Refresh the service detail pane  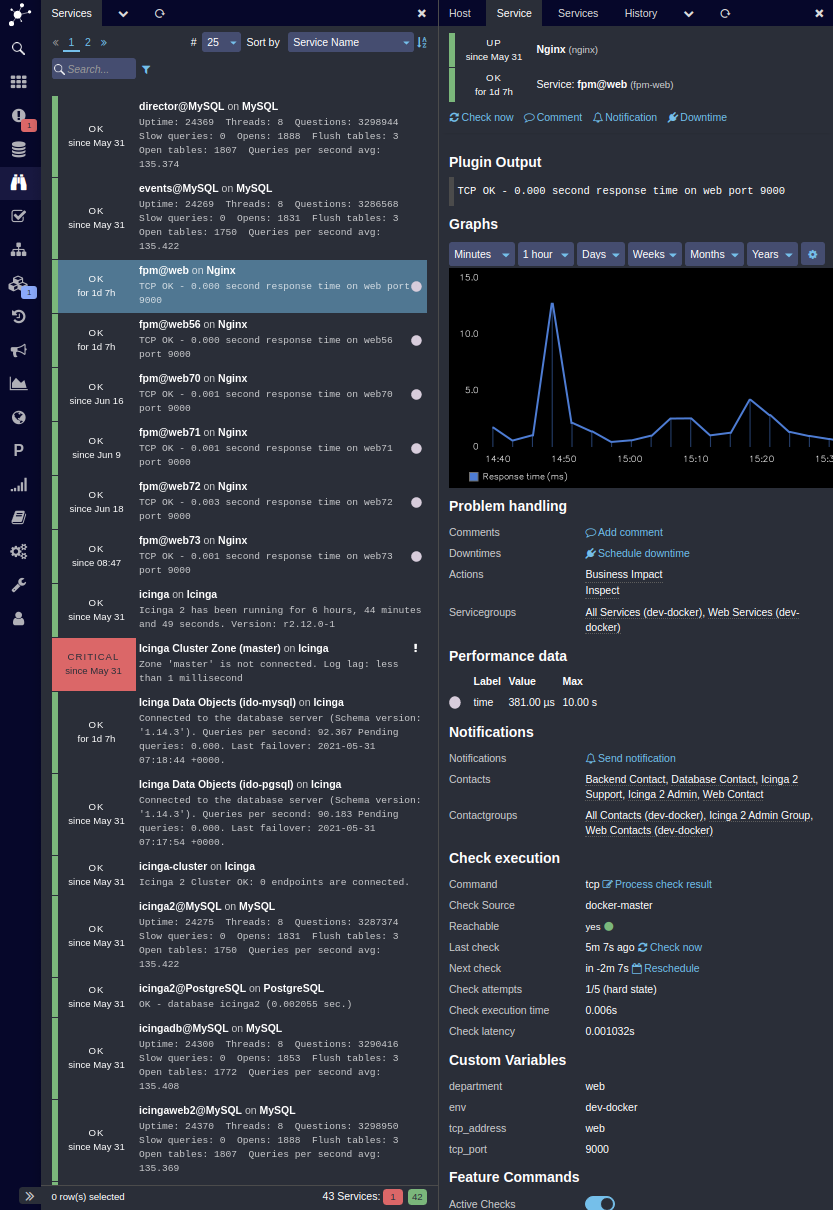[725, 13]
